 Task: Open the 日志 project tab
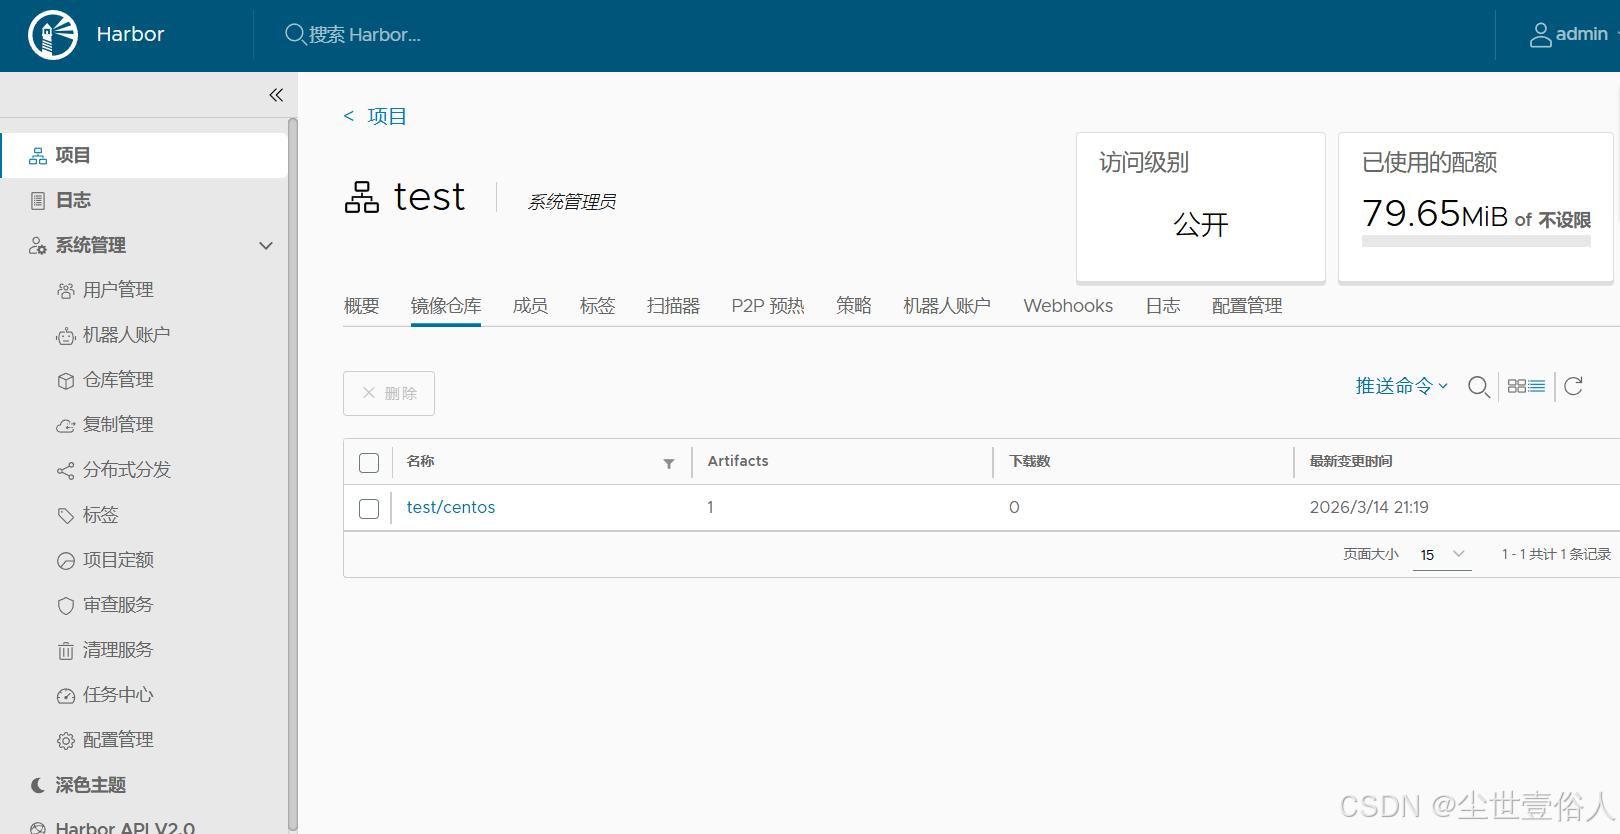point(1163,306)
